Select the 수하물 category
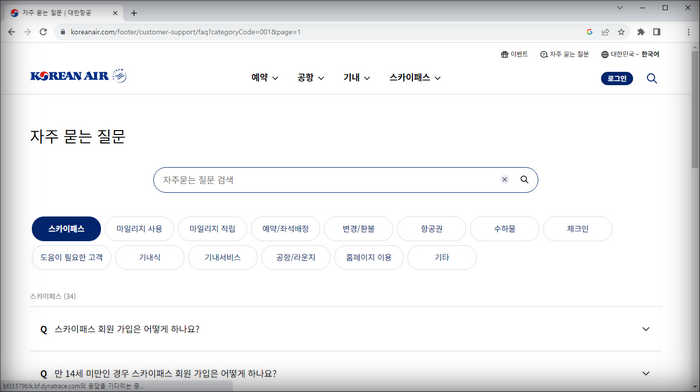This screenshot has height=392, width=700. pos(504,229)
